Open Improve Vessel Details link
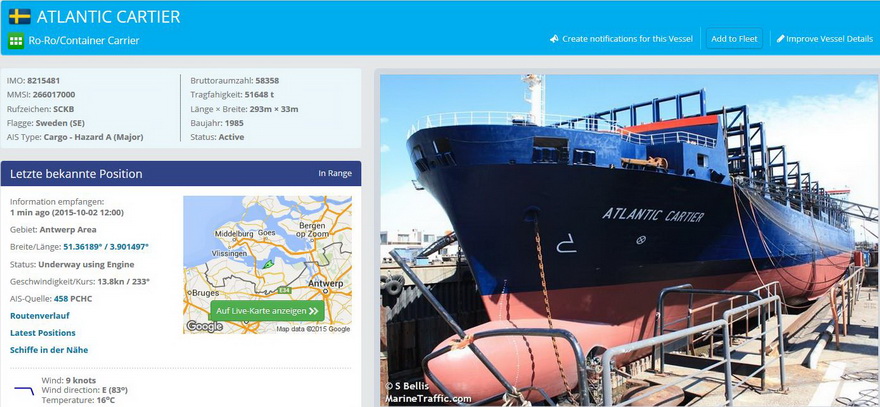This screenshot has width=880, height=407. (825, 39)
